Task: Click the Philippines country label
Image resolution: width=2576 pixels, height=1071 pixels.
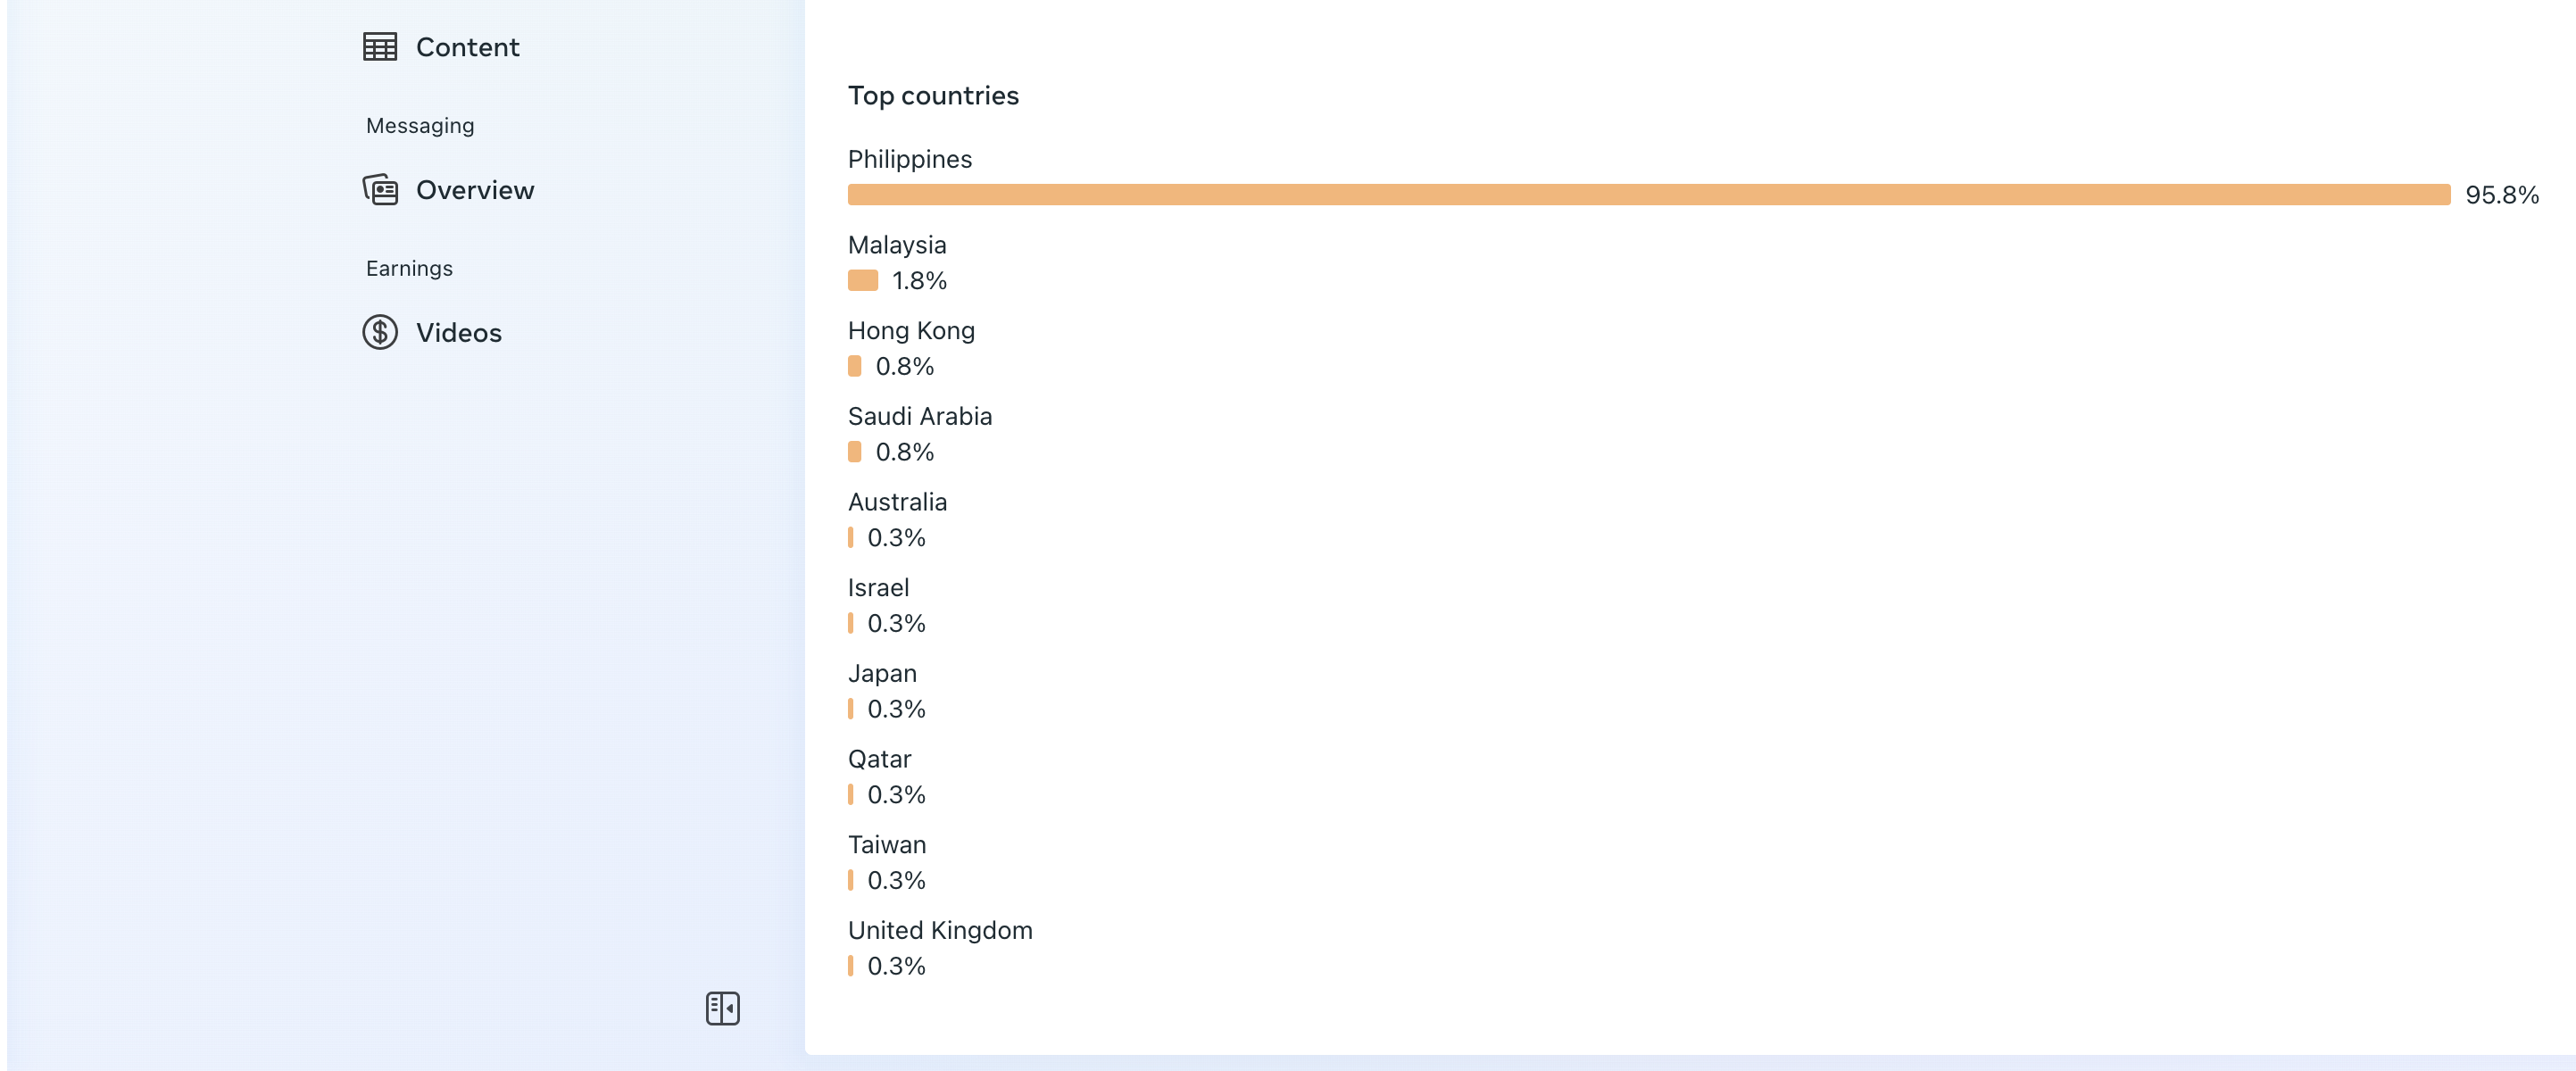Action: click(x=909, y=159)
